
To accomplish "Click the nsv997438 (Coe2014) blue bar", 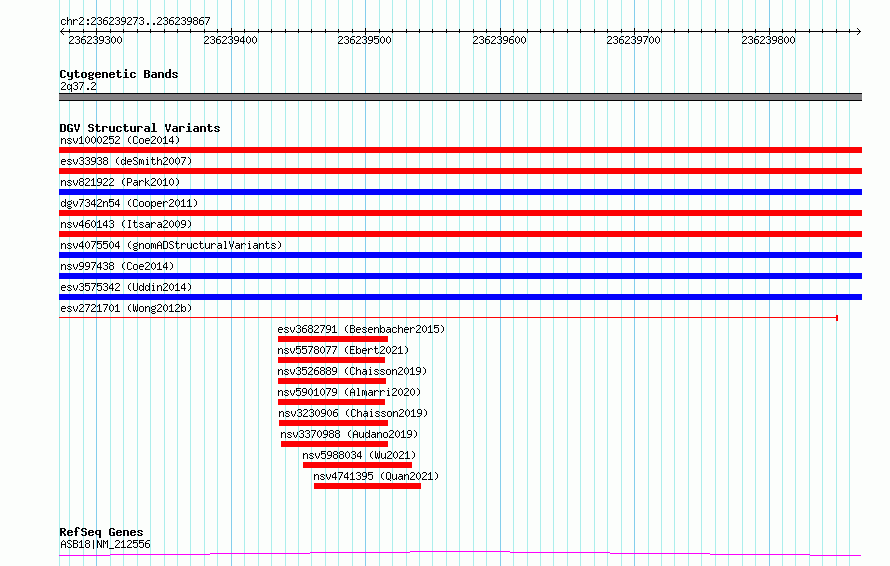I will click(460, 276).
